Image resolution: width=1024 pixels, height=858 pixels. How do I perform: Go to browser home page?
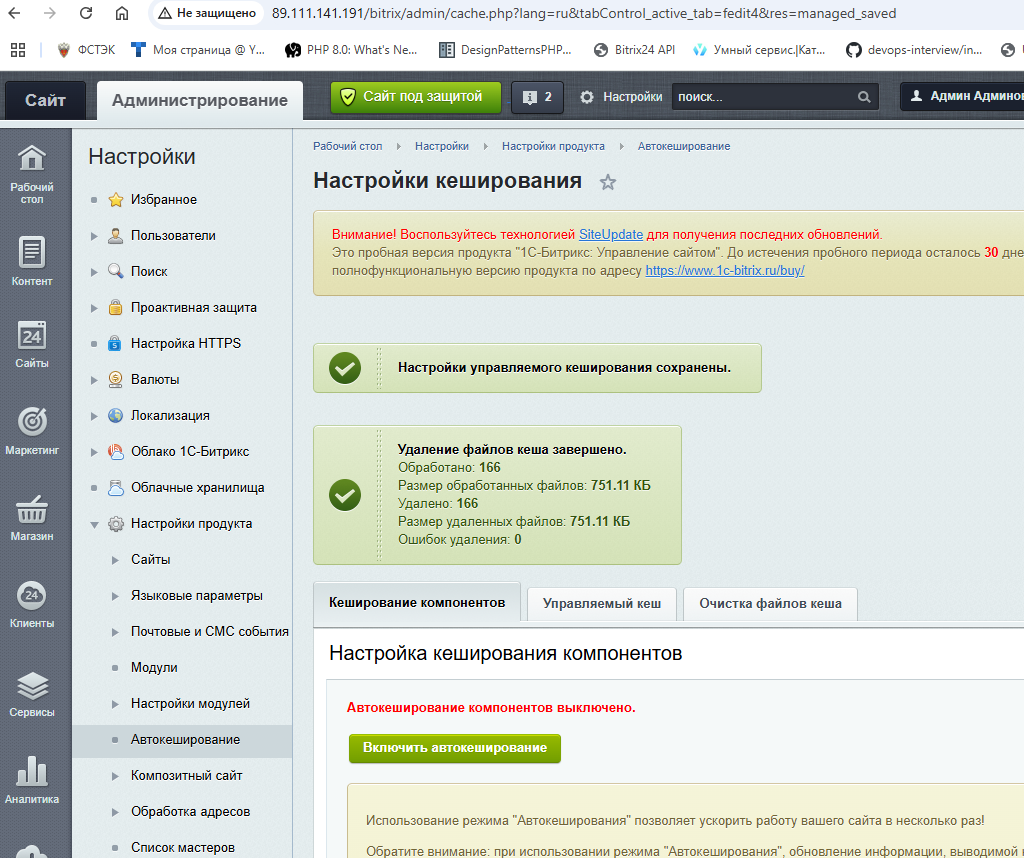point(121,13)
